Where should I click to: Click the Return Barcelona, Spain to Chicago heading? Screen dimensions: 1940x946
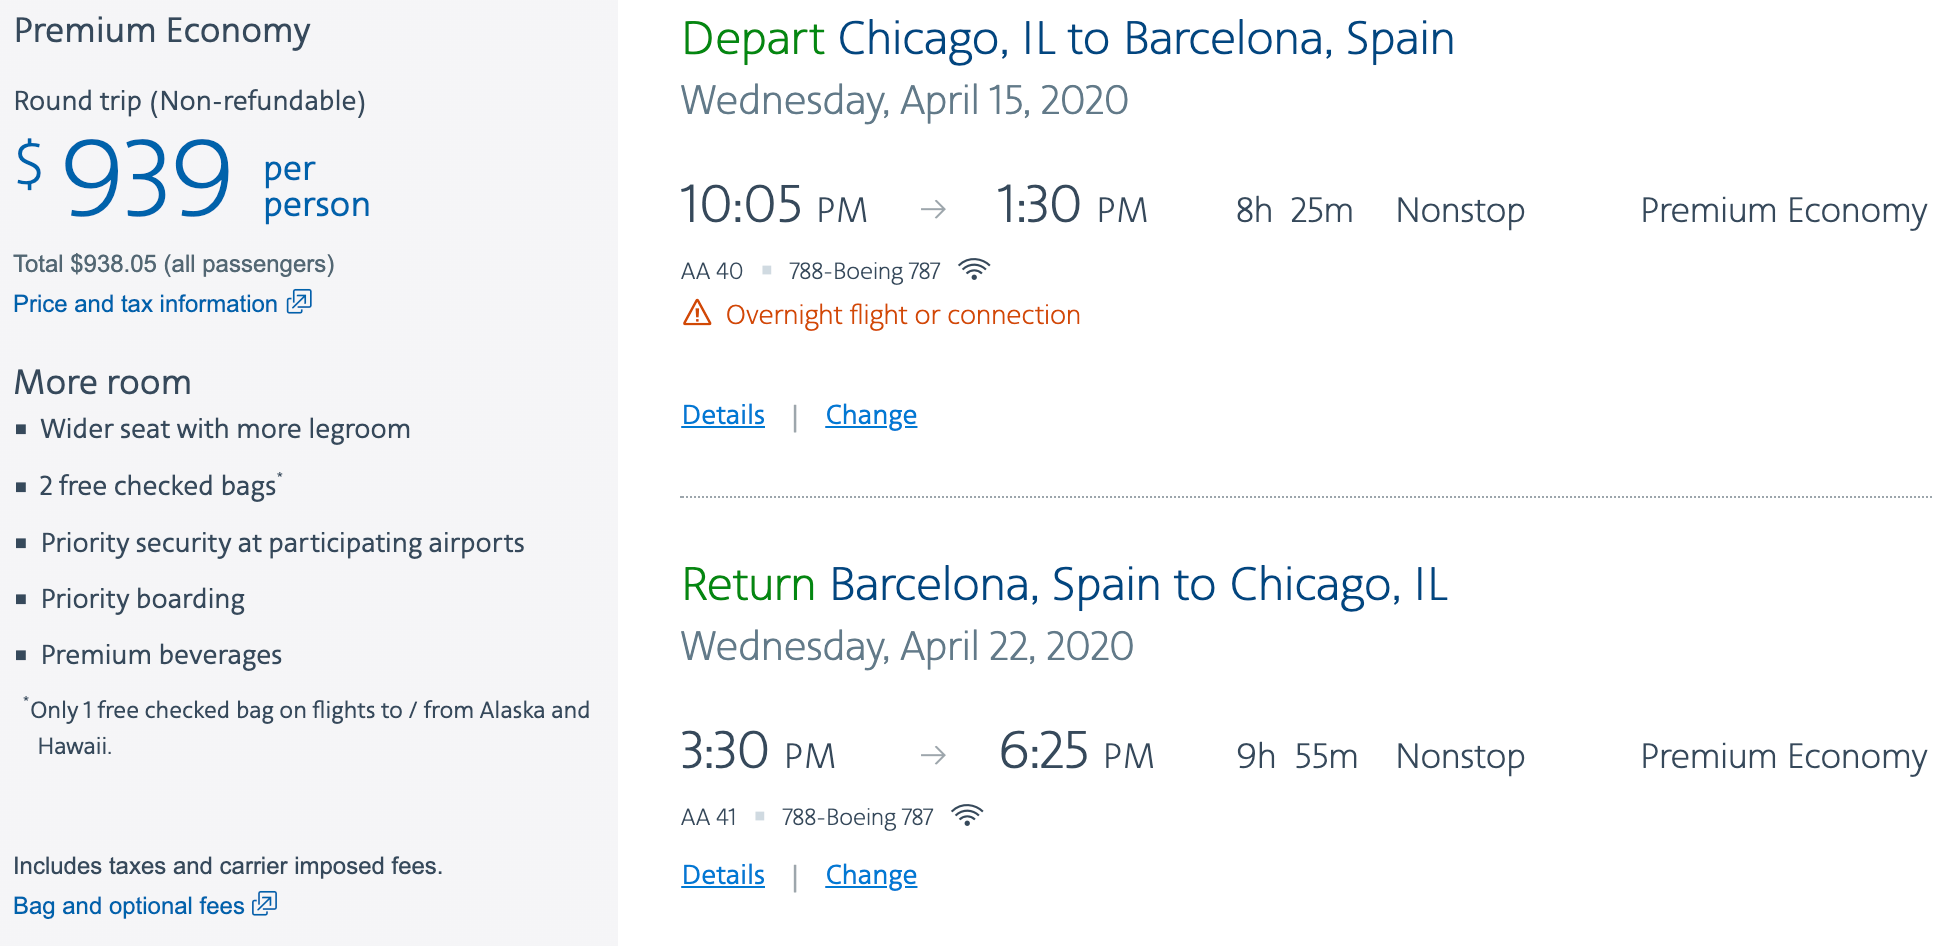(1064, 584)
